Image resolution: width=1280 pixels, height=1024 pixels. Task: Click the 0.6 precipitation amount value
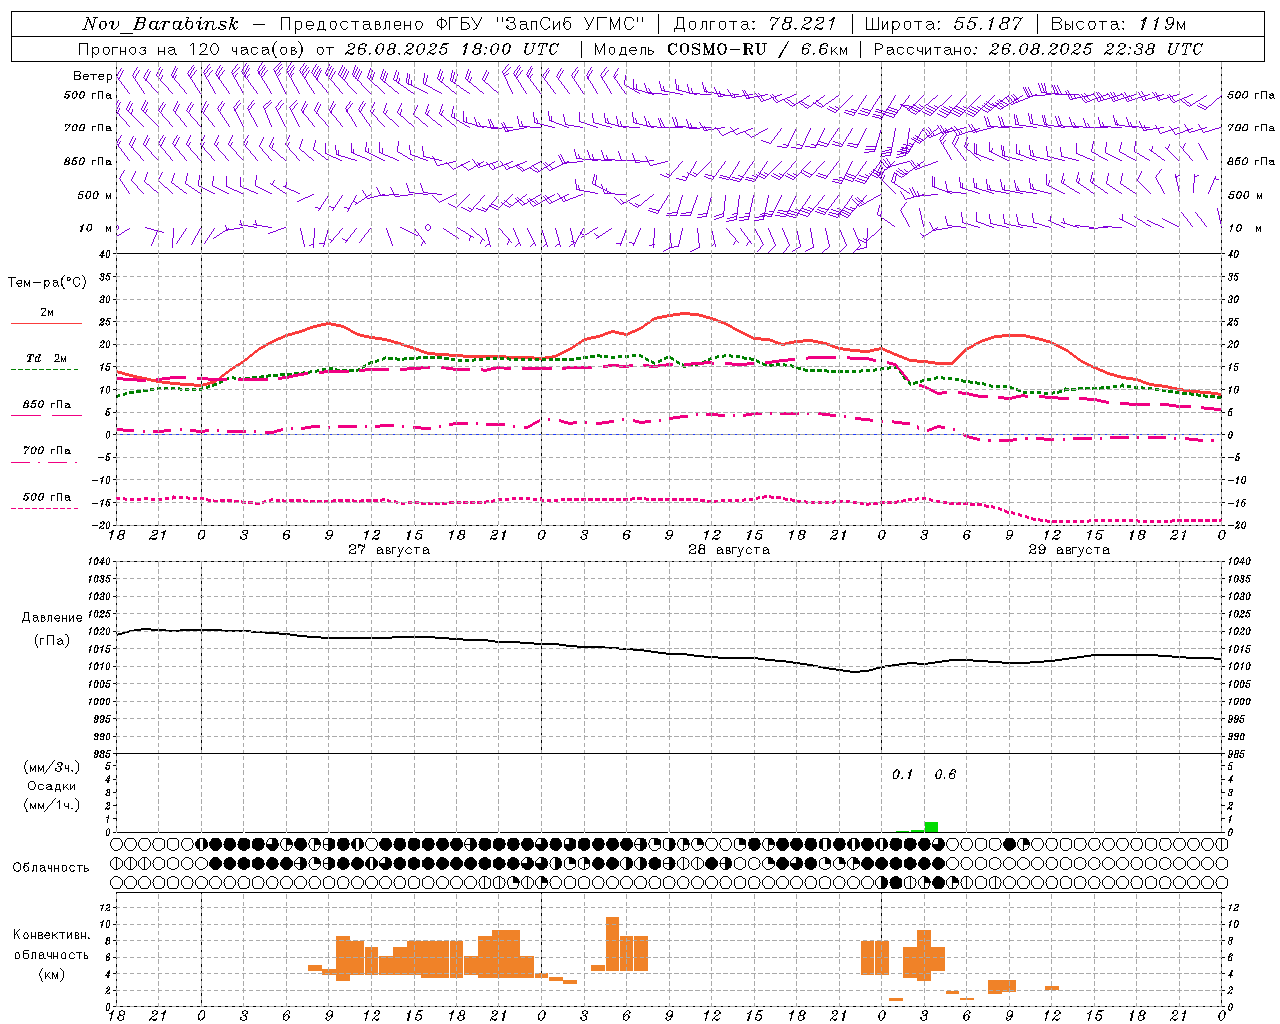pos(945,775)
